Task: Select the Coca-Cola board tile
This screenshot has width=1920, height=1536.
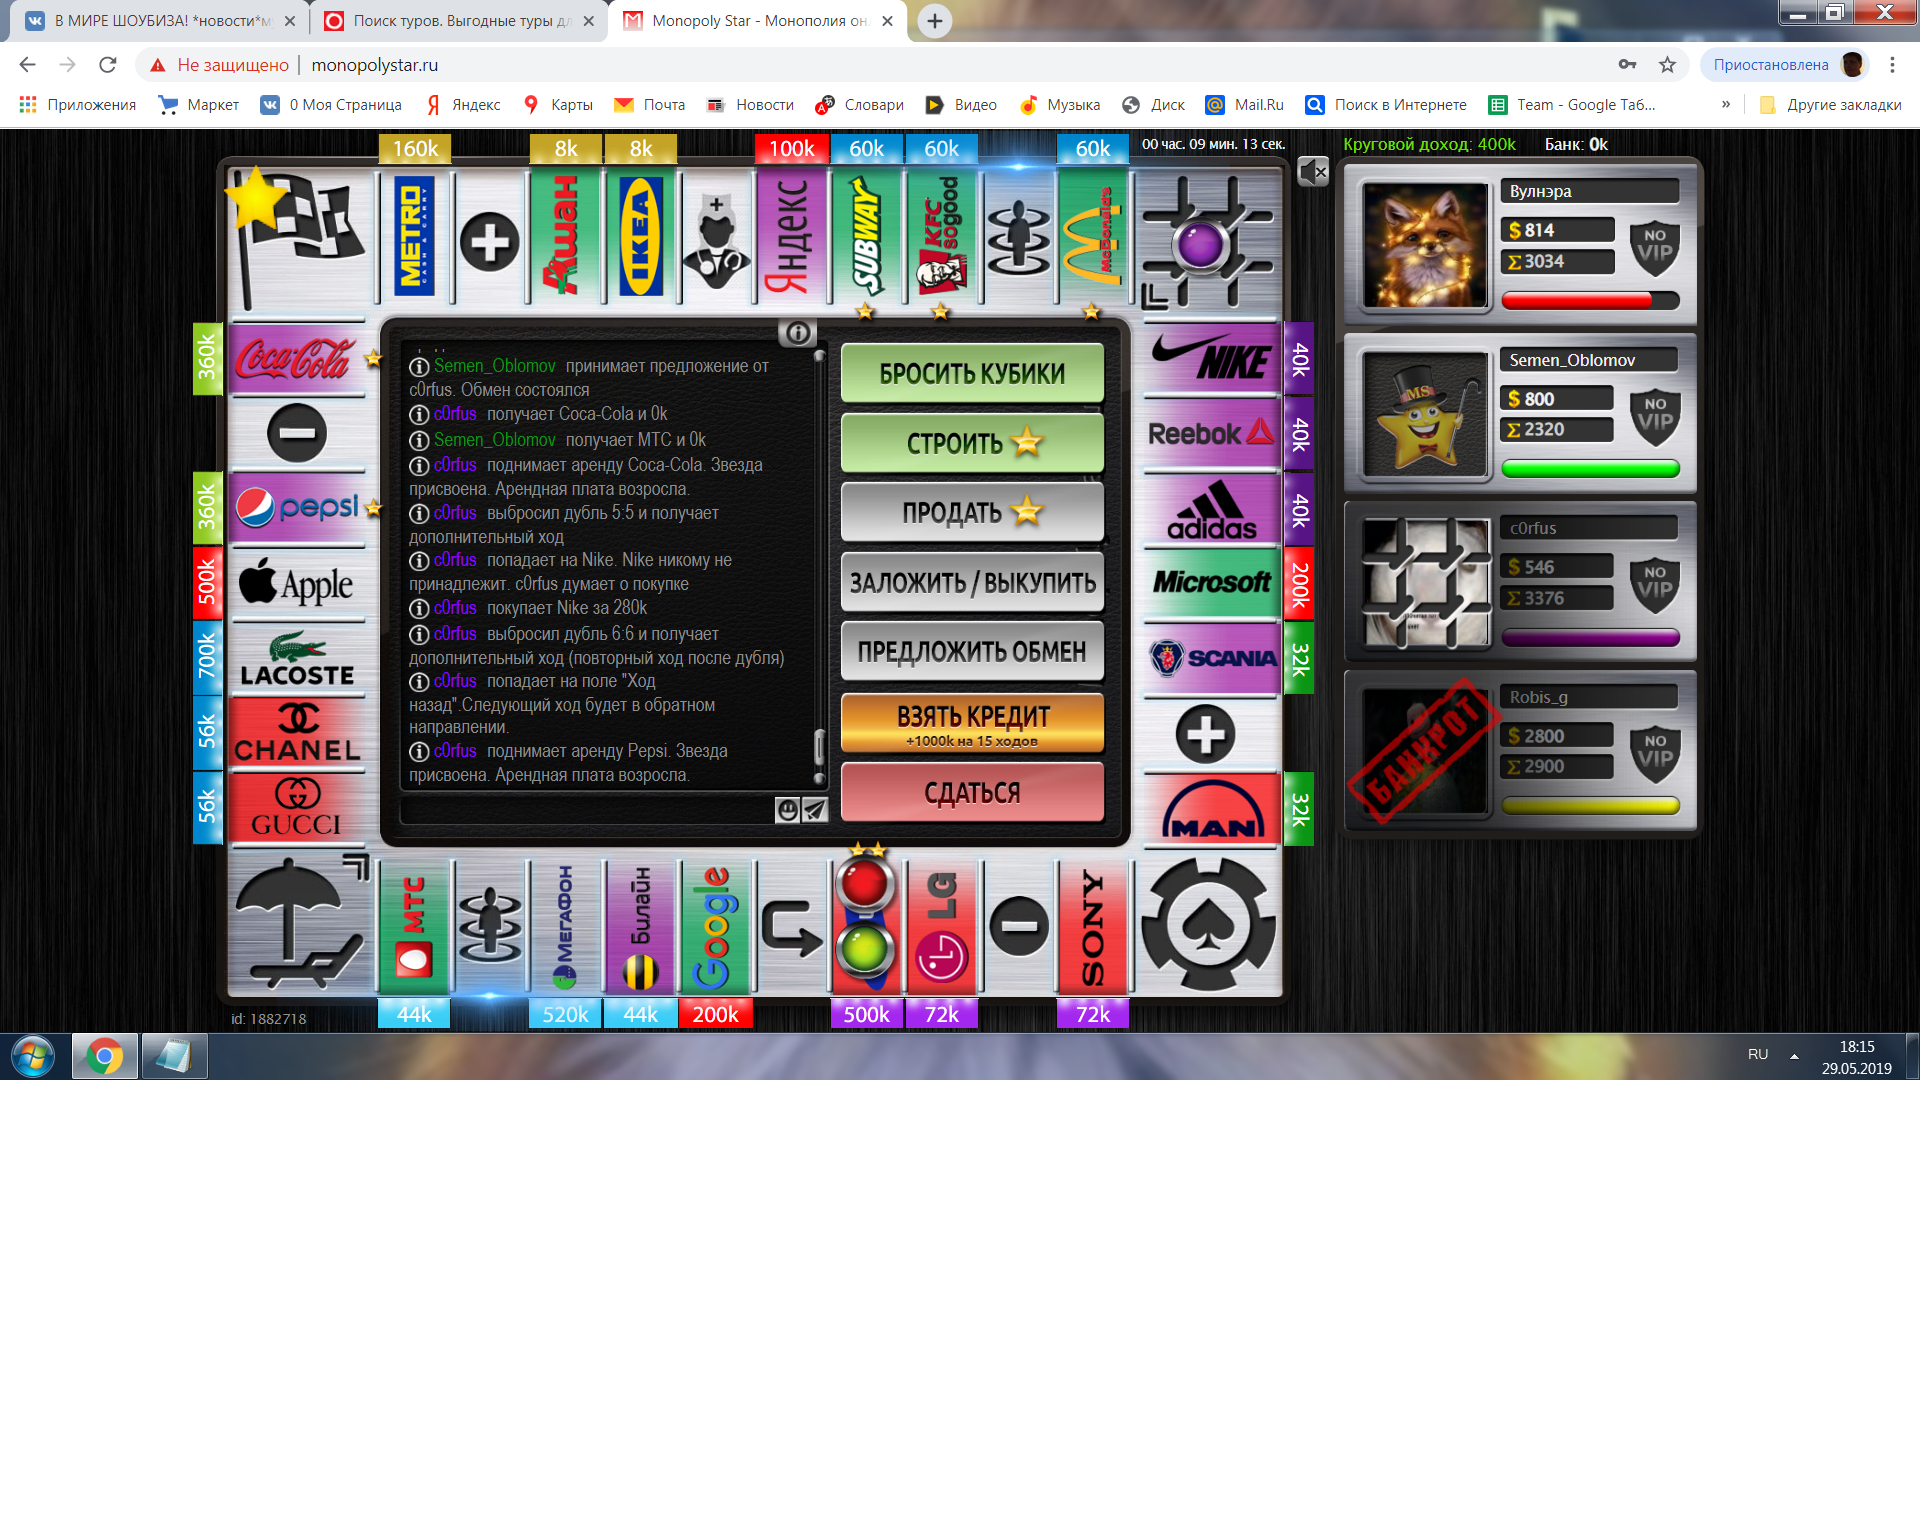Action: 296,359
